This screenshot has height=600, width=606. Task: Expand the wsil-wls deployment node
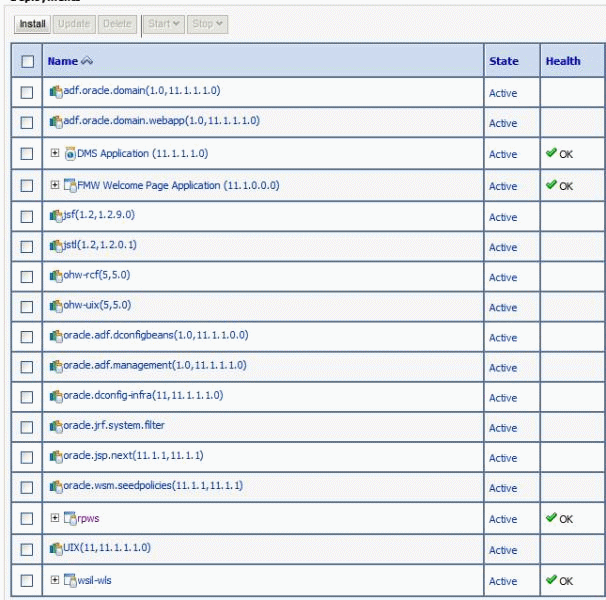coord(55,580)
